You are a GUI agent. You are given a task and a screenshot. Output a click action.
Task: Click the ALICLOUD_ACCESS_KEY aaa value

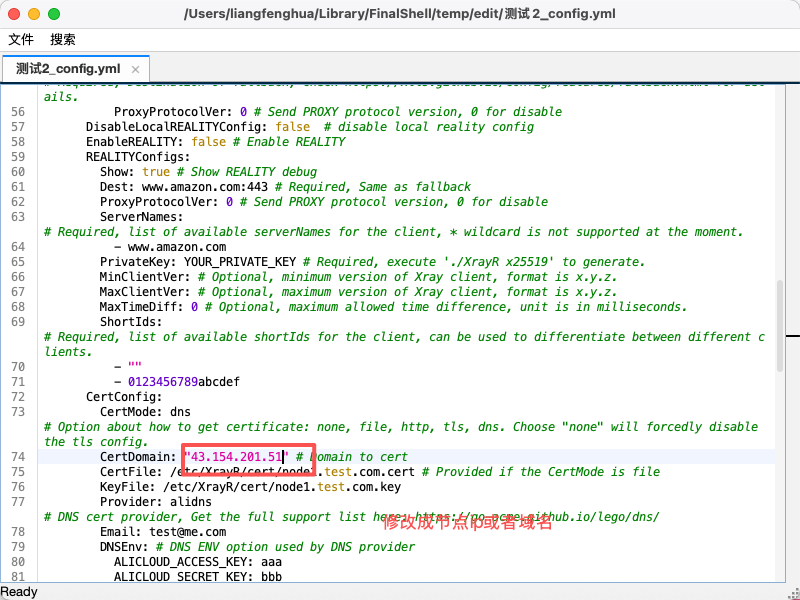pyautogui.click(x=271, y=562)
